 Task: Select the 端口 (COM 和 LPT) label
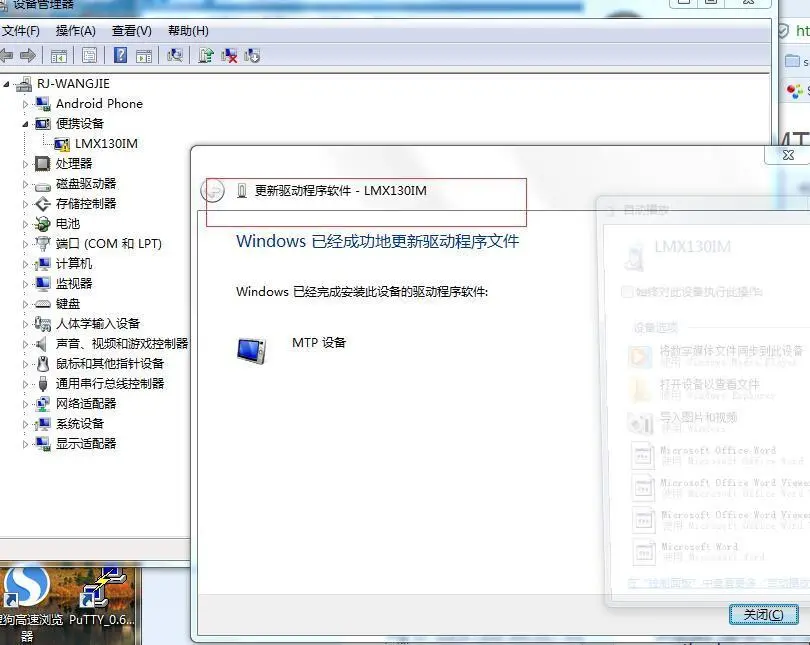tap(108, 243)
